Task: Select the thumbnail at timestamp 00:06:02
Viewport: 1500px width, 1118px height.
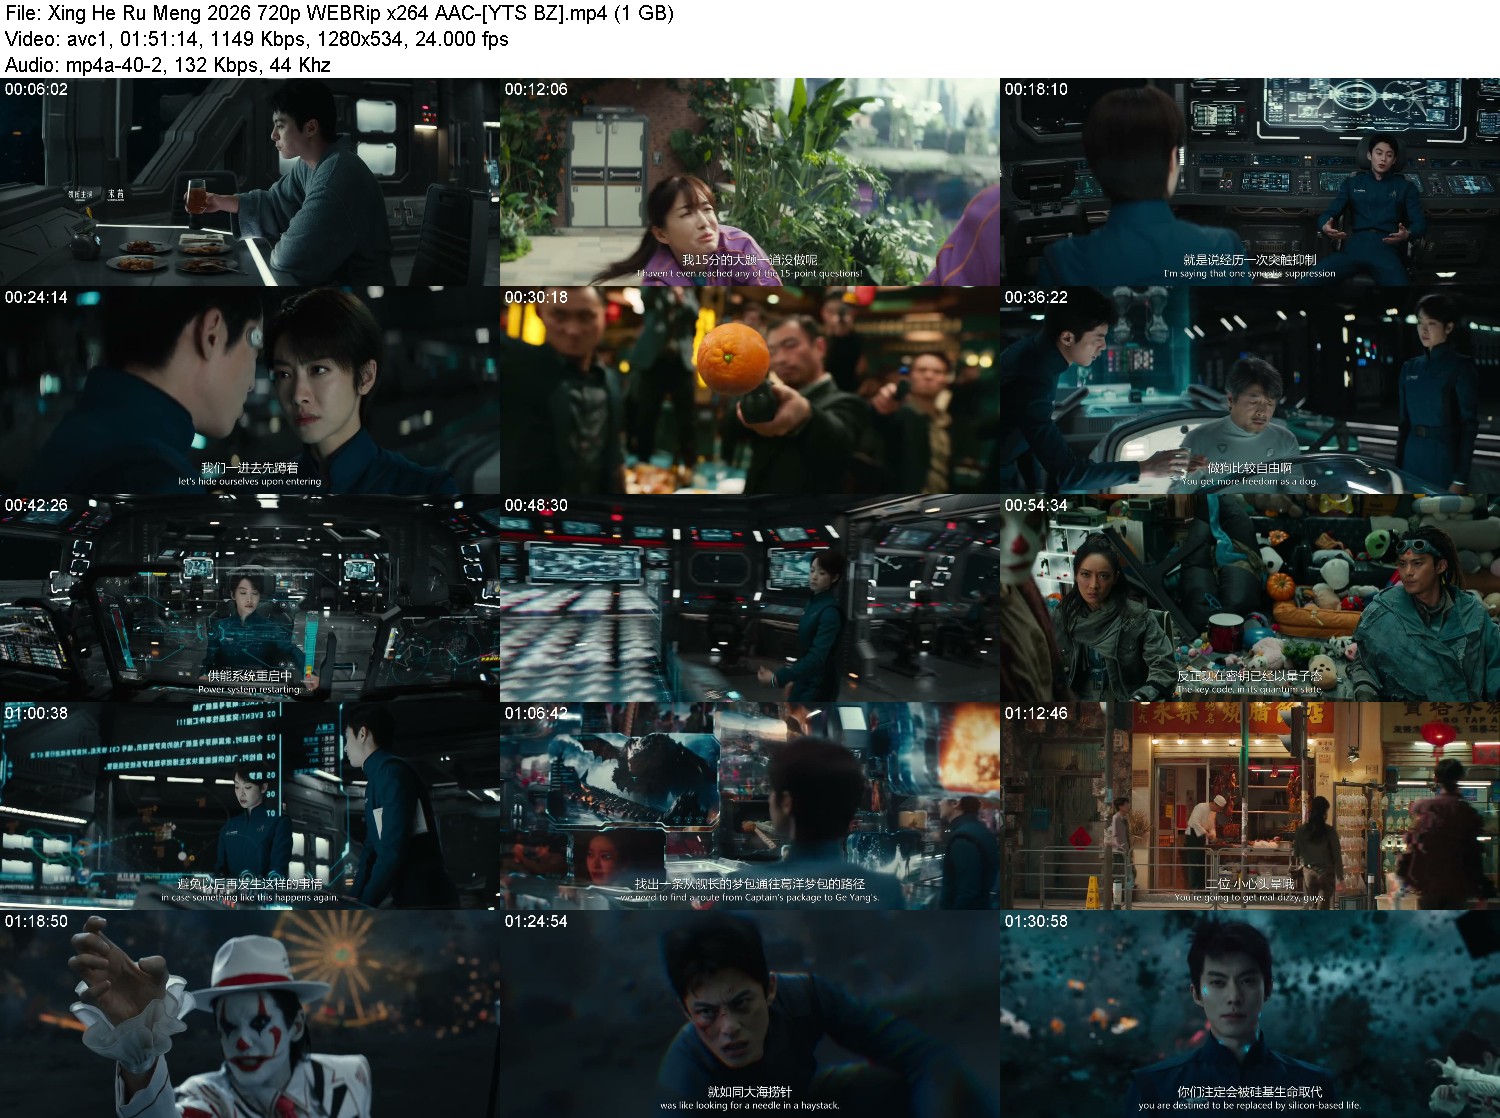Action: [x=250, y=182]
